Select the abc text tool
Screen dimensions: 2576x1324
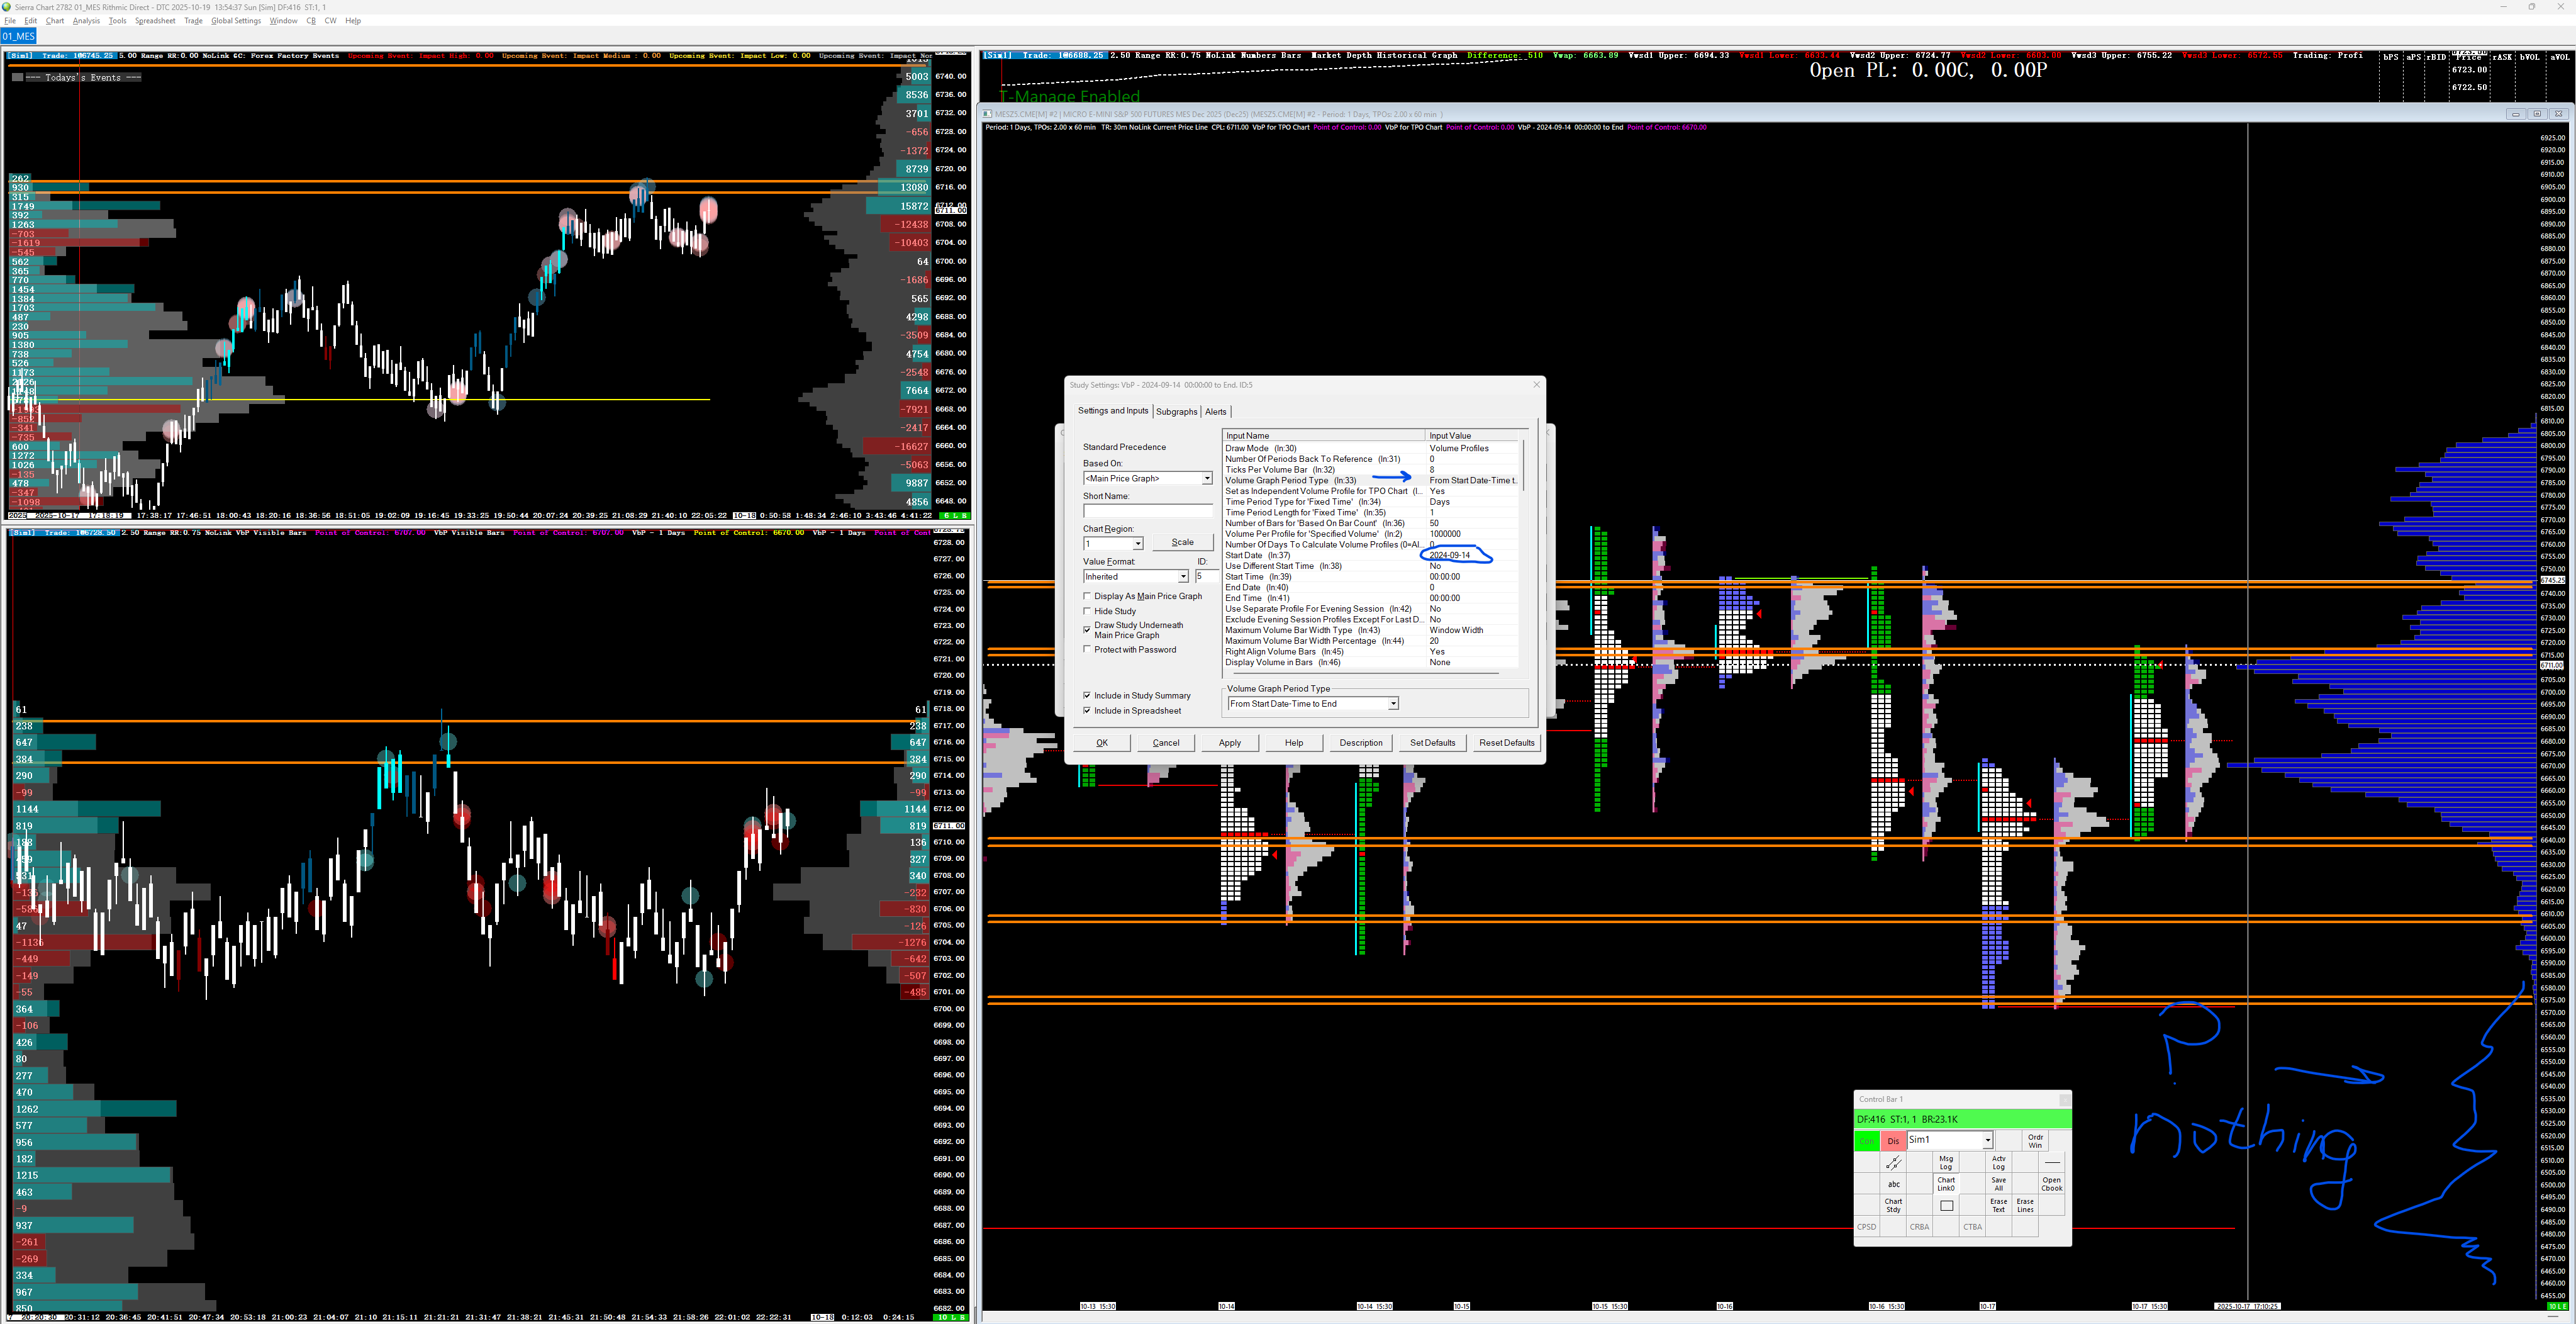pos(1893,1184)
